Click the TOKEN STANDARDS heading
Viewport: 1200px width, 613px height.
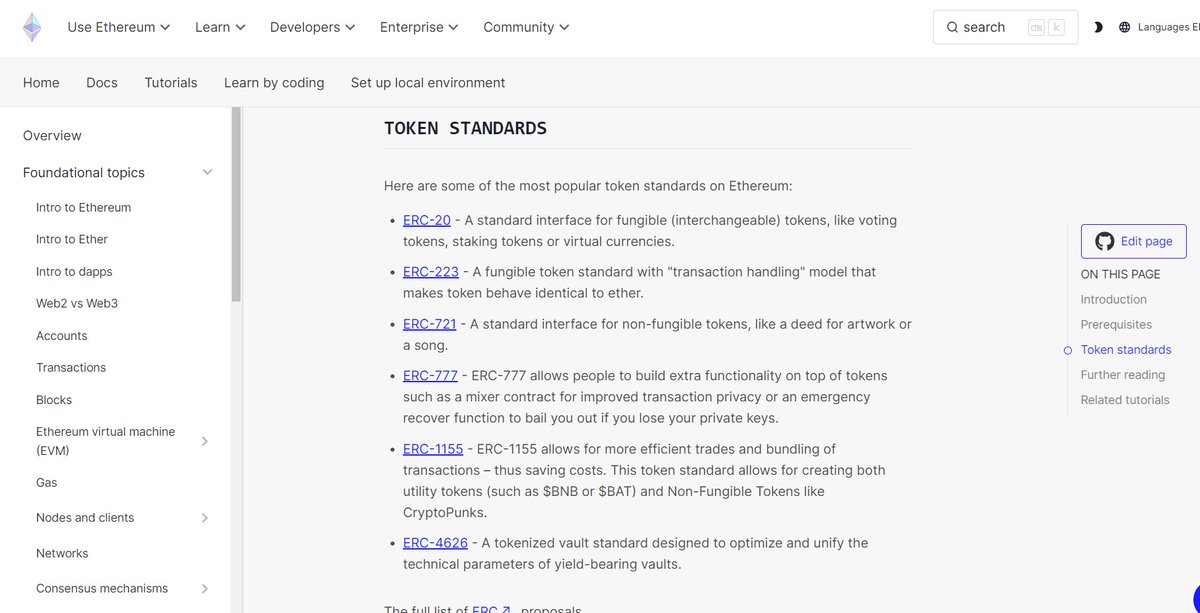465,128
